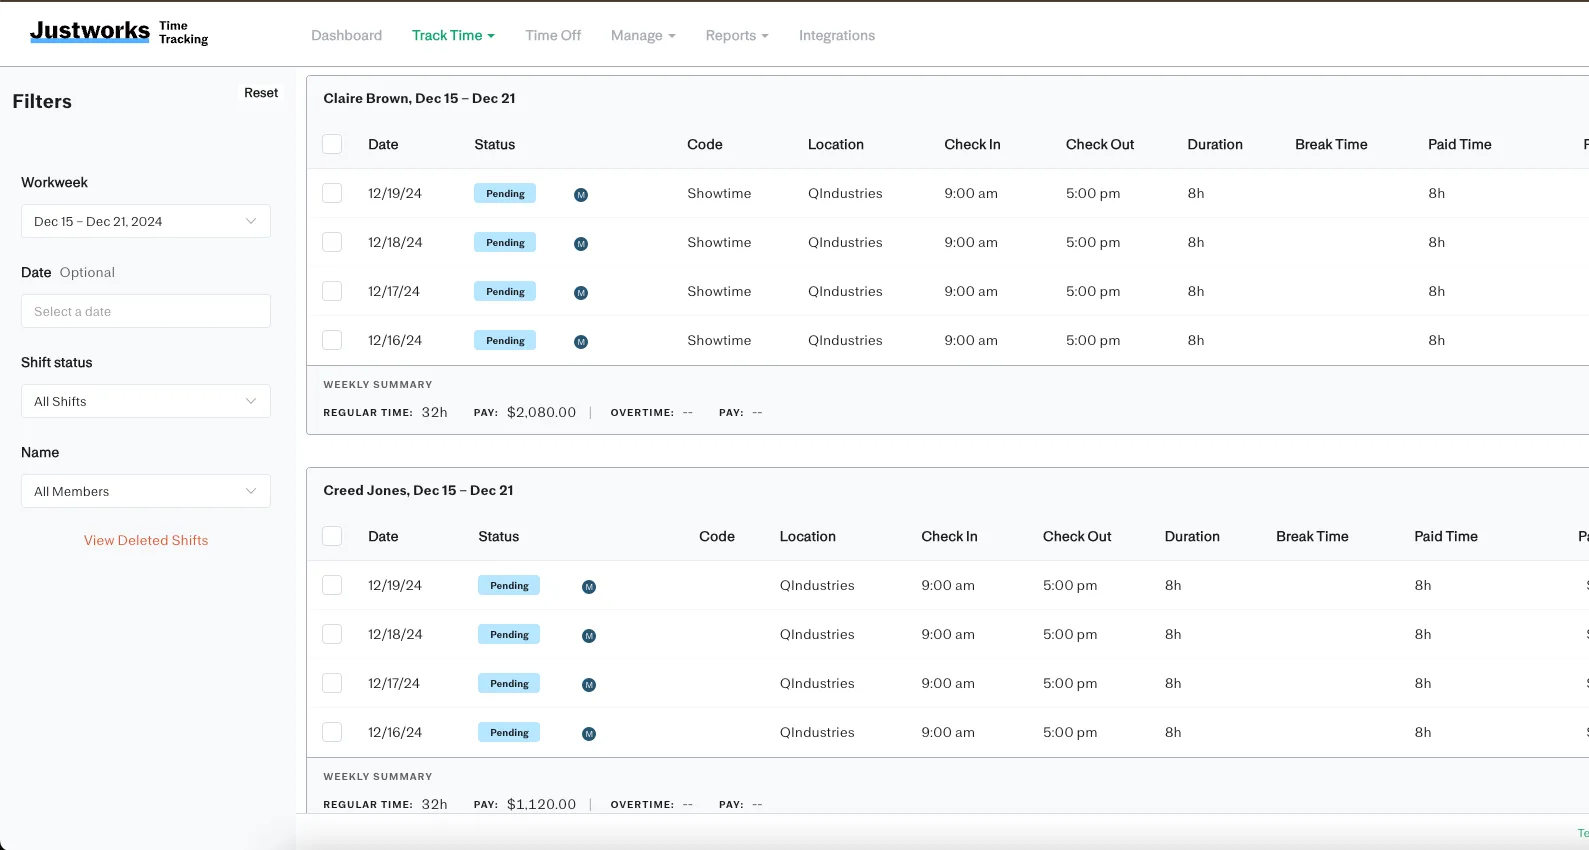Expand the Manage navigation menu
1589x850 pixels.
pyautogui.click(x=643, y=35)
